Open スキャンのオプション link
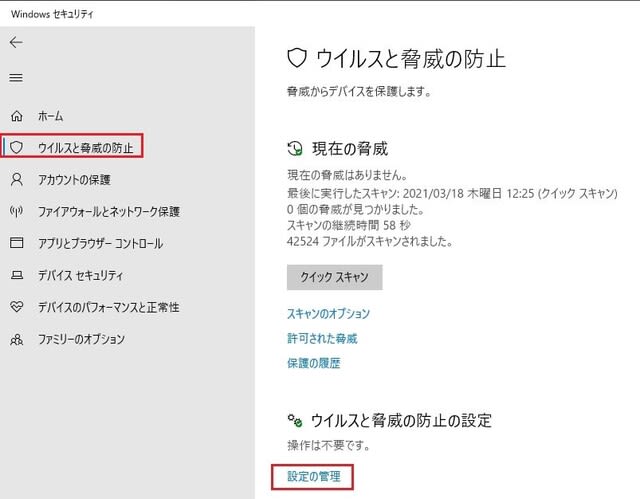This screenshot has height=499, width=640. point(329,313)
